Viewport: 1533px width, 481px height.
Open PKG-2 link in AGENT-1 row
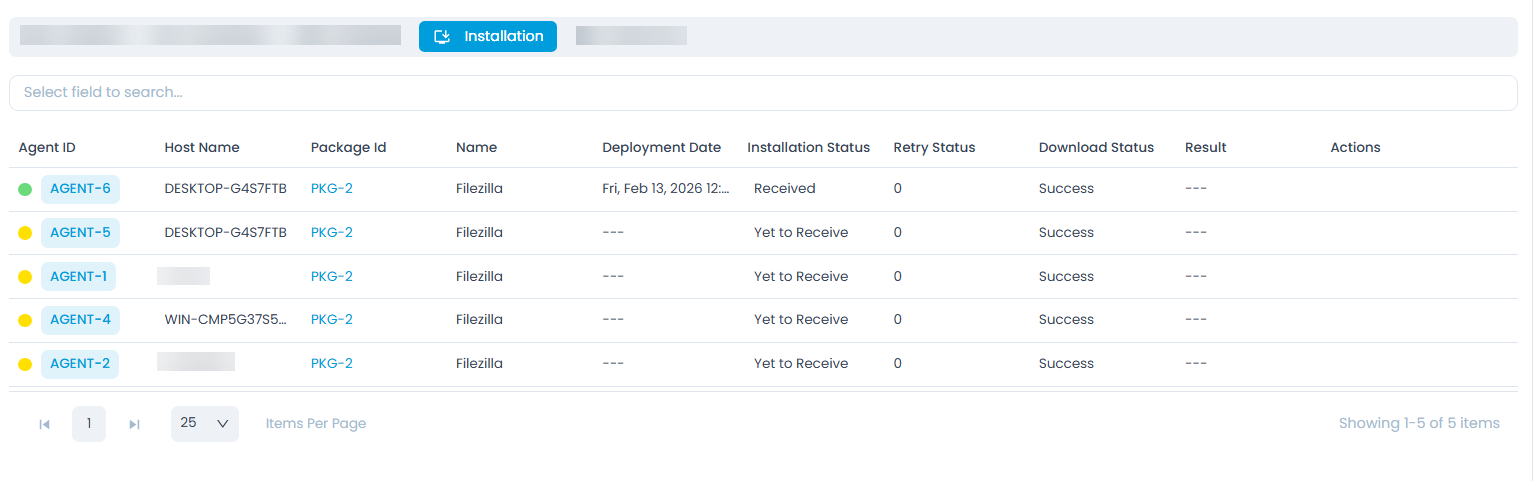(332, 277)
